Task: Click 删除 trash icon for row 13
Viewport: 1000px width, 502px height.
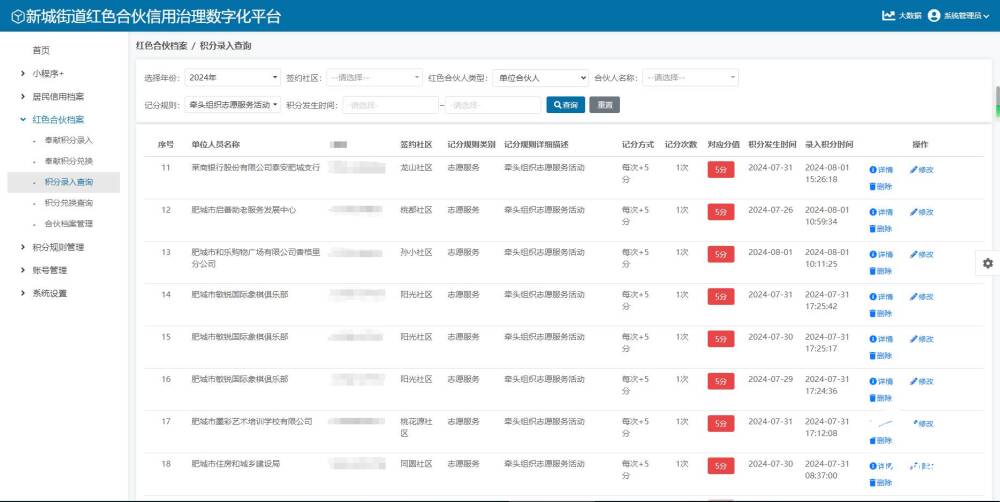Action: point(873,271)
